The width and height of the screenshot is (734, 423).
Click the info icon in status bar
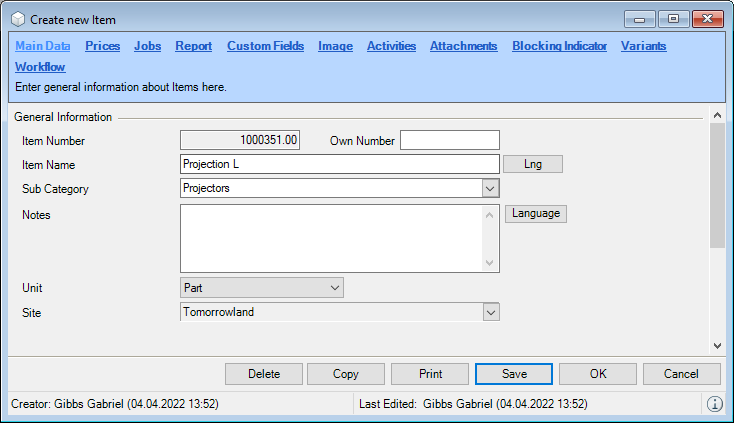pos(715,404)
